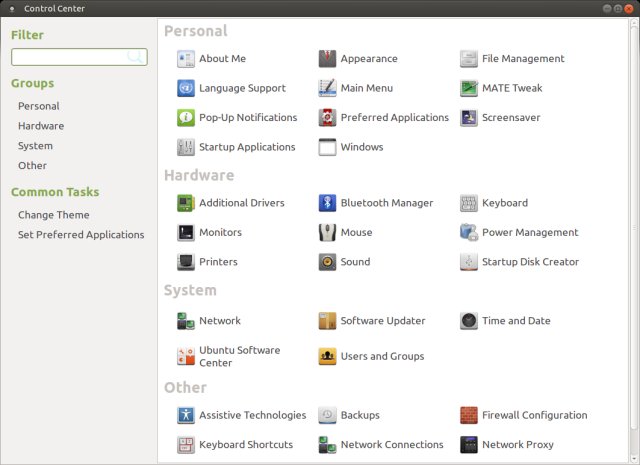640x465 pixels.
Task: Click the Assistive Technologies icon
Action: pos(185,415)
